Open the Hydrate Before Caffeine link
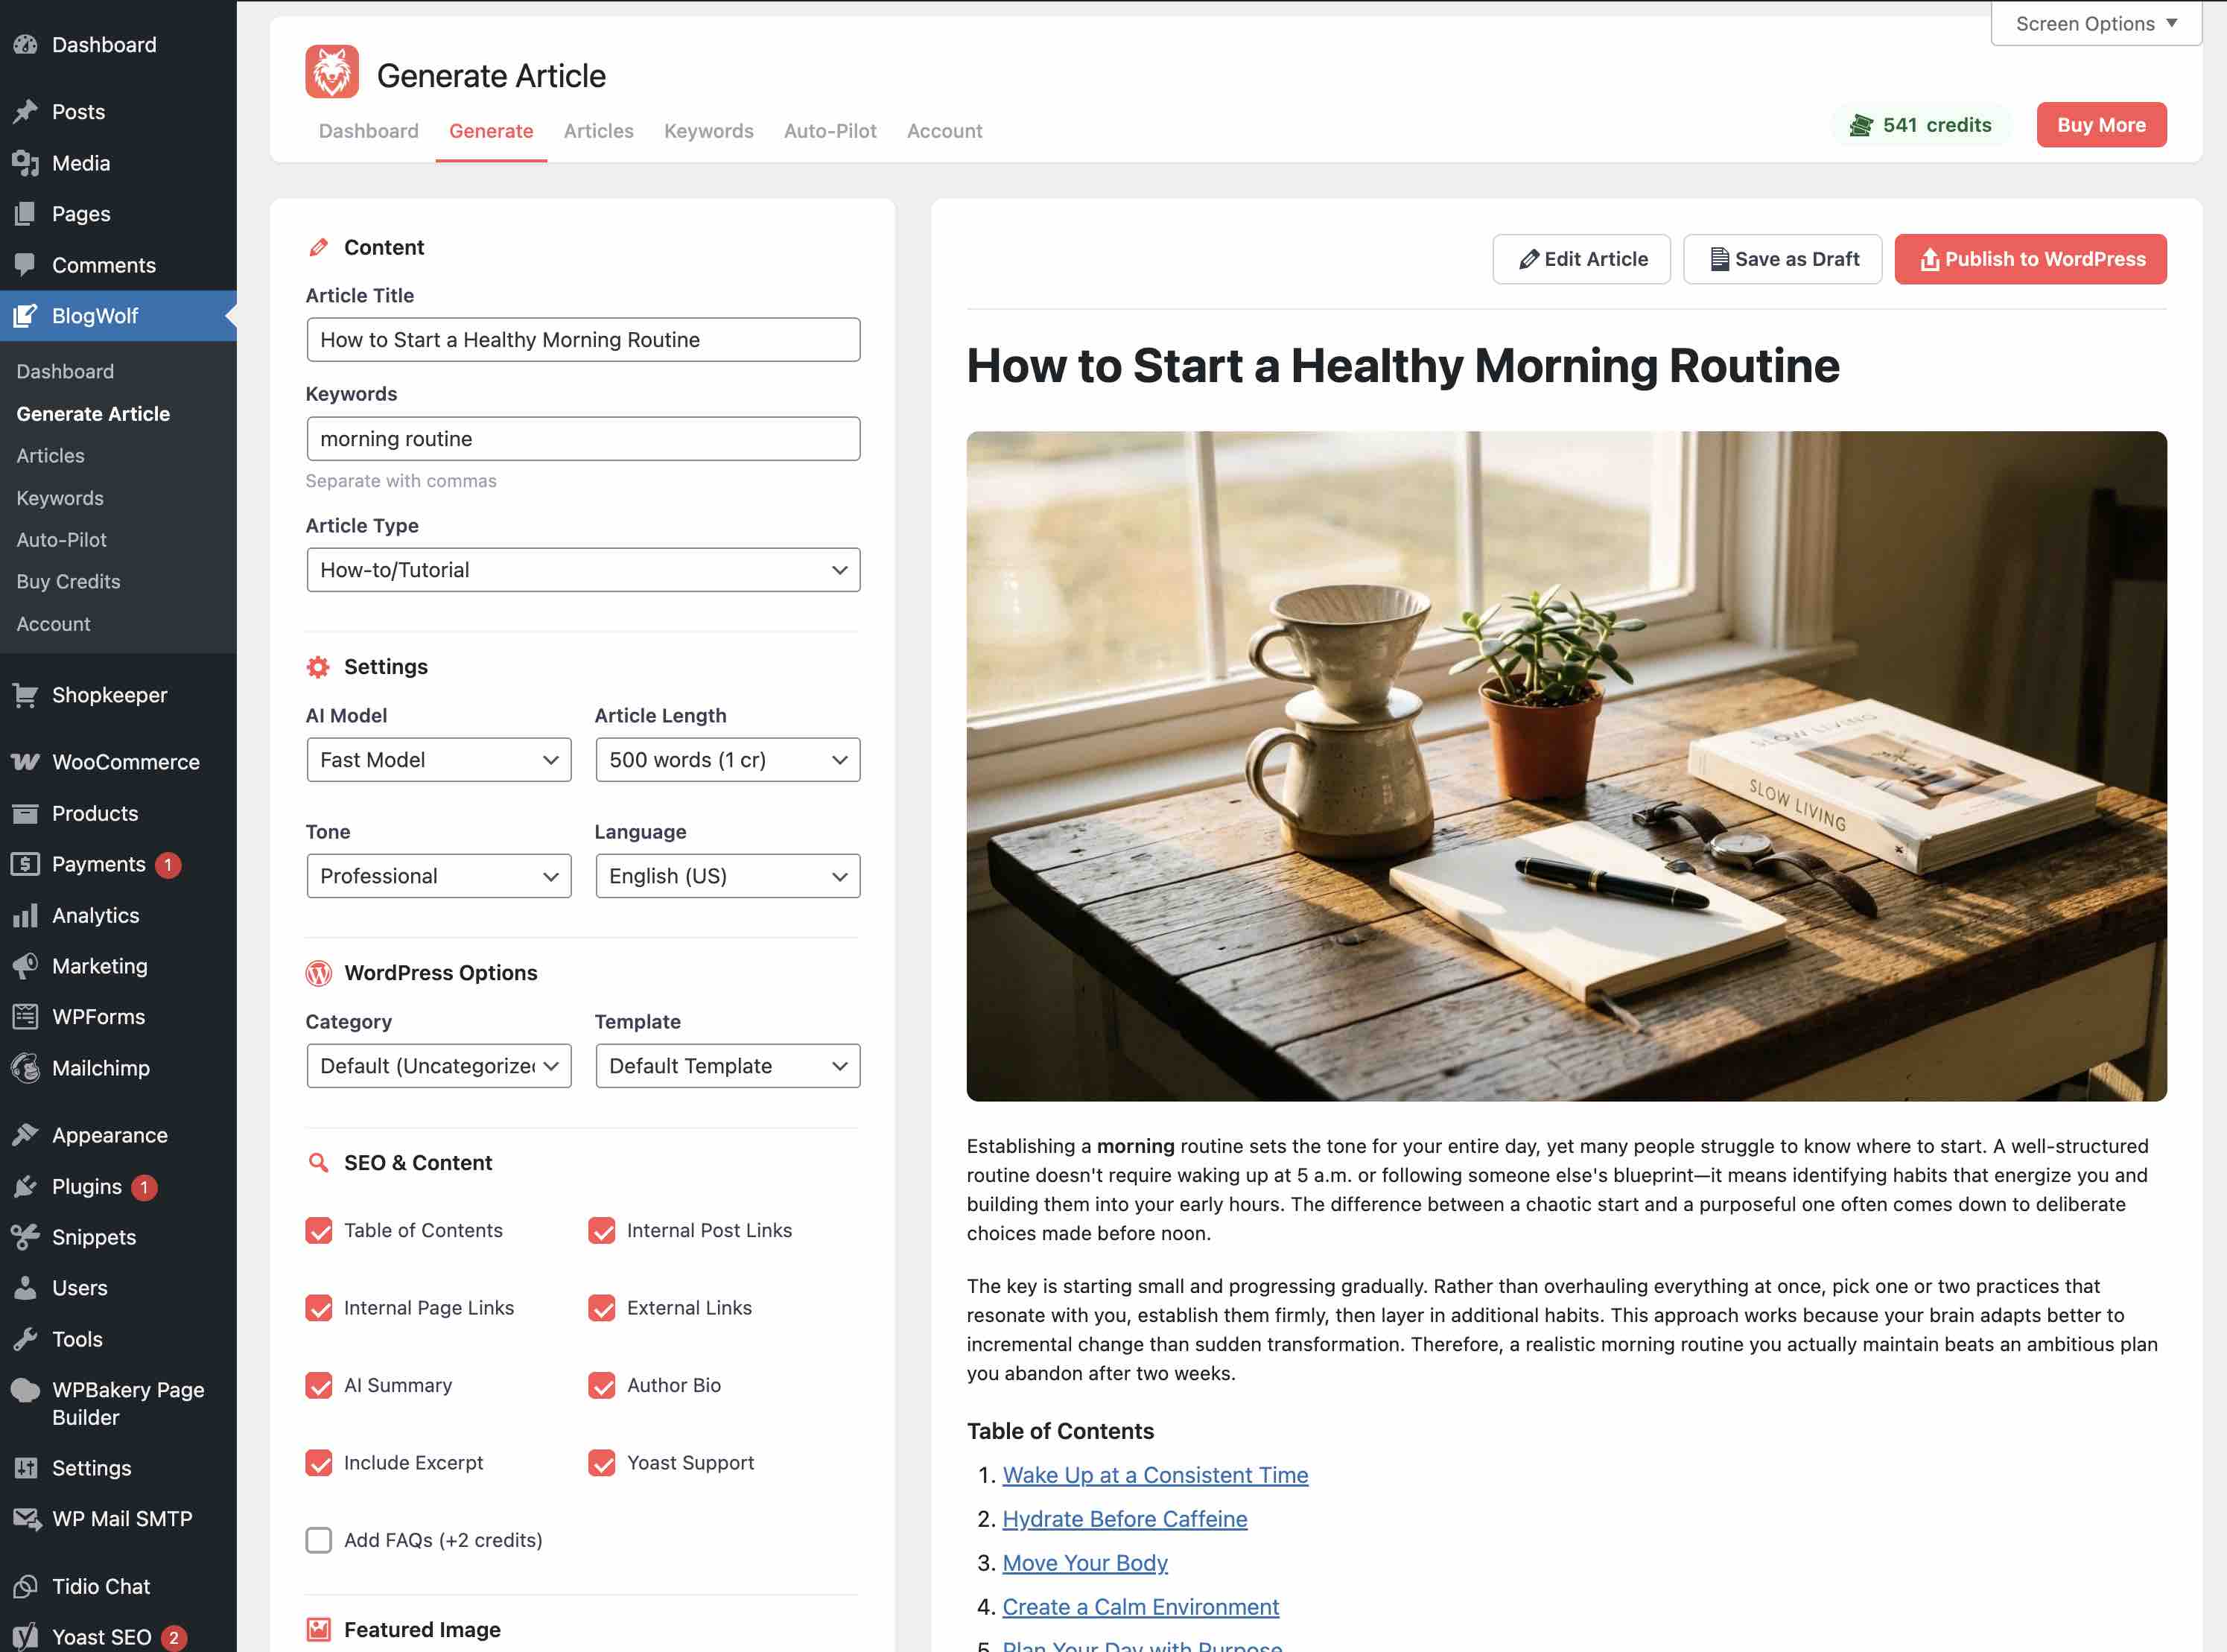This screenshot has width=2227, height=1652. (1125, 1518)
